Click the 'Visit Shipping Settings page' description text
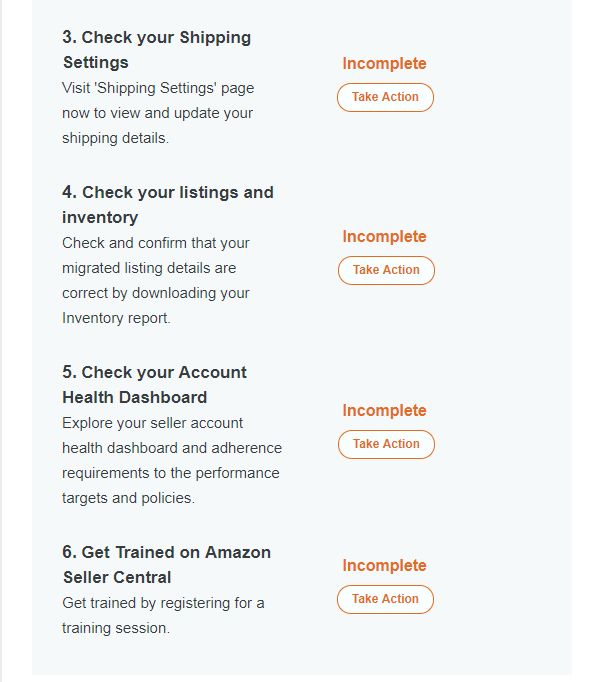Screen dimensions: 596x682 (158, 113)
